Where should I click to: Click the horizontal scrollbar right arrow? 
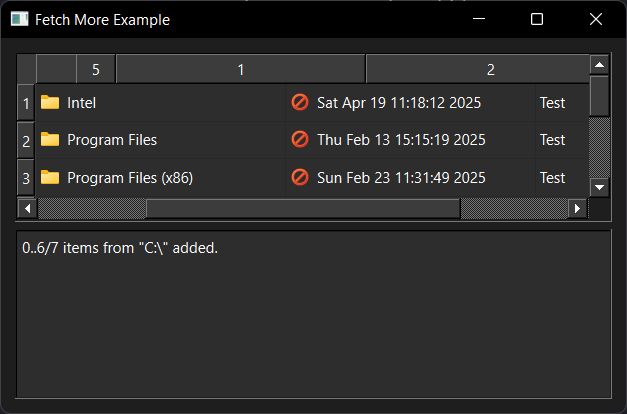click(577, 208)
